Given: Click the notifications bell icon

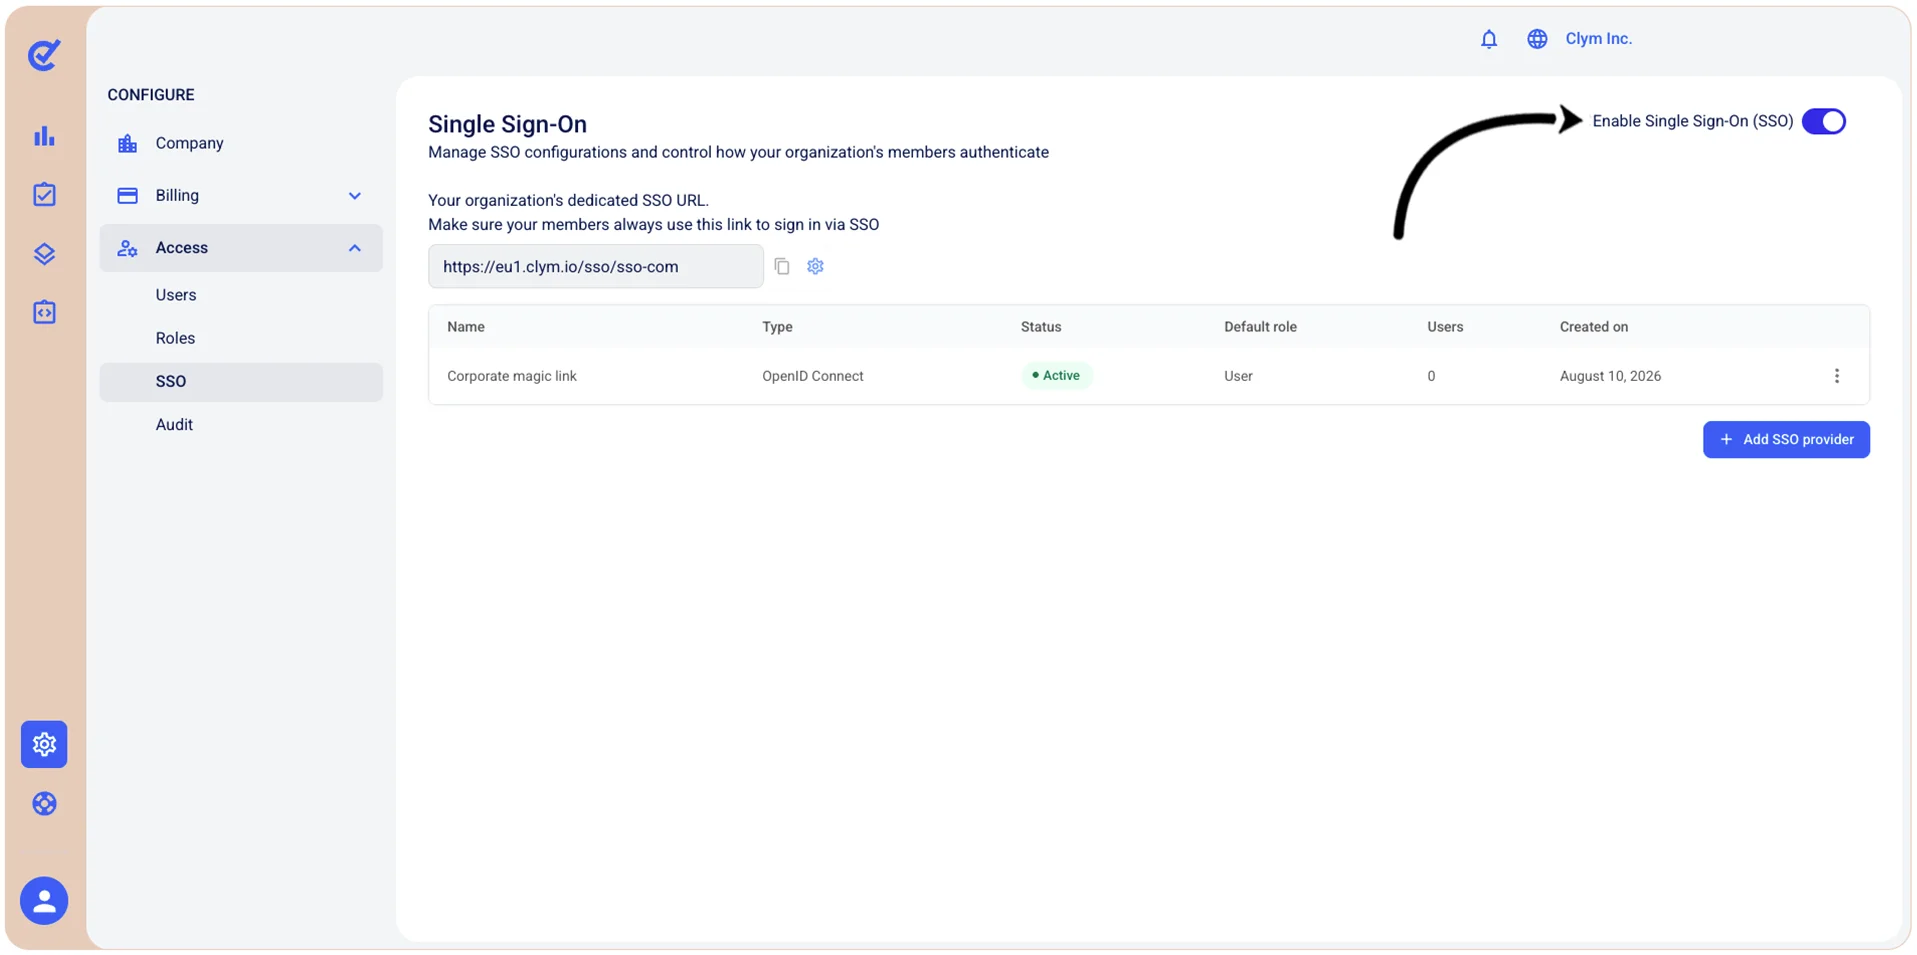Looking at the screenshot, I should pos(1488,39).
